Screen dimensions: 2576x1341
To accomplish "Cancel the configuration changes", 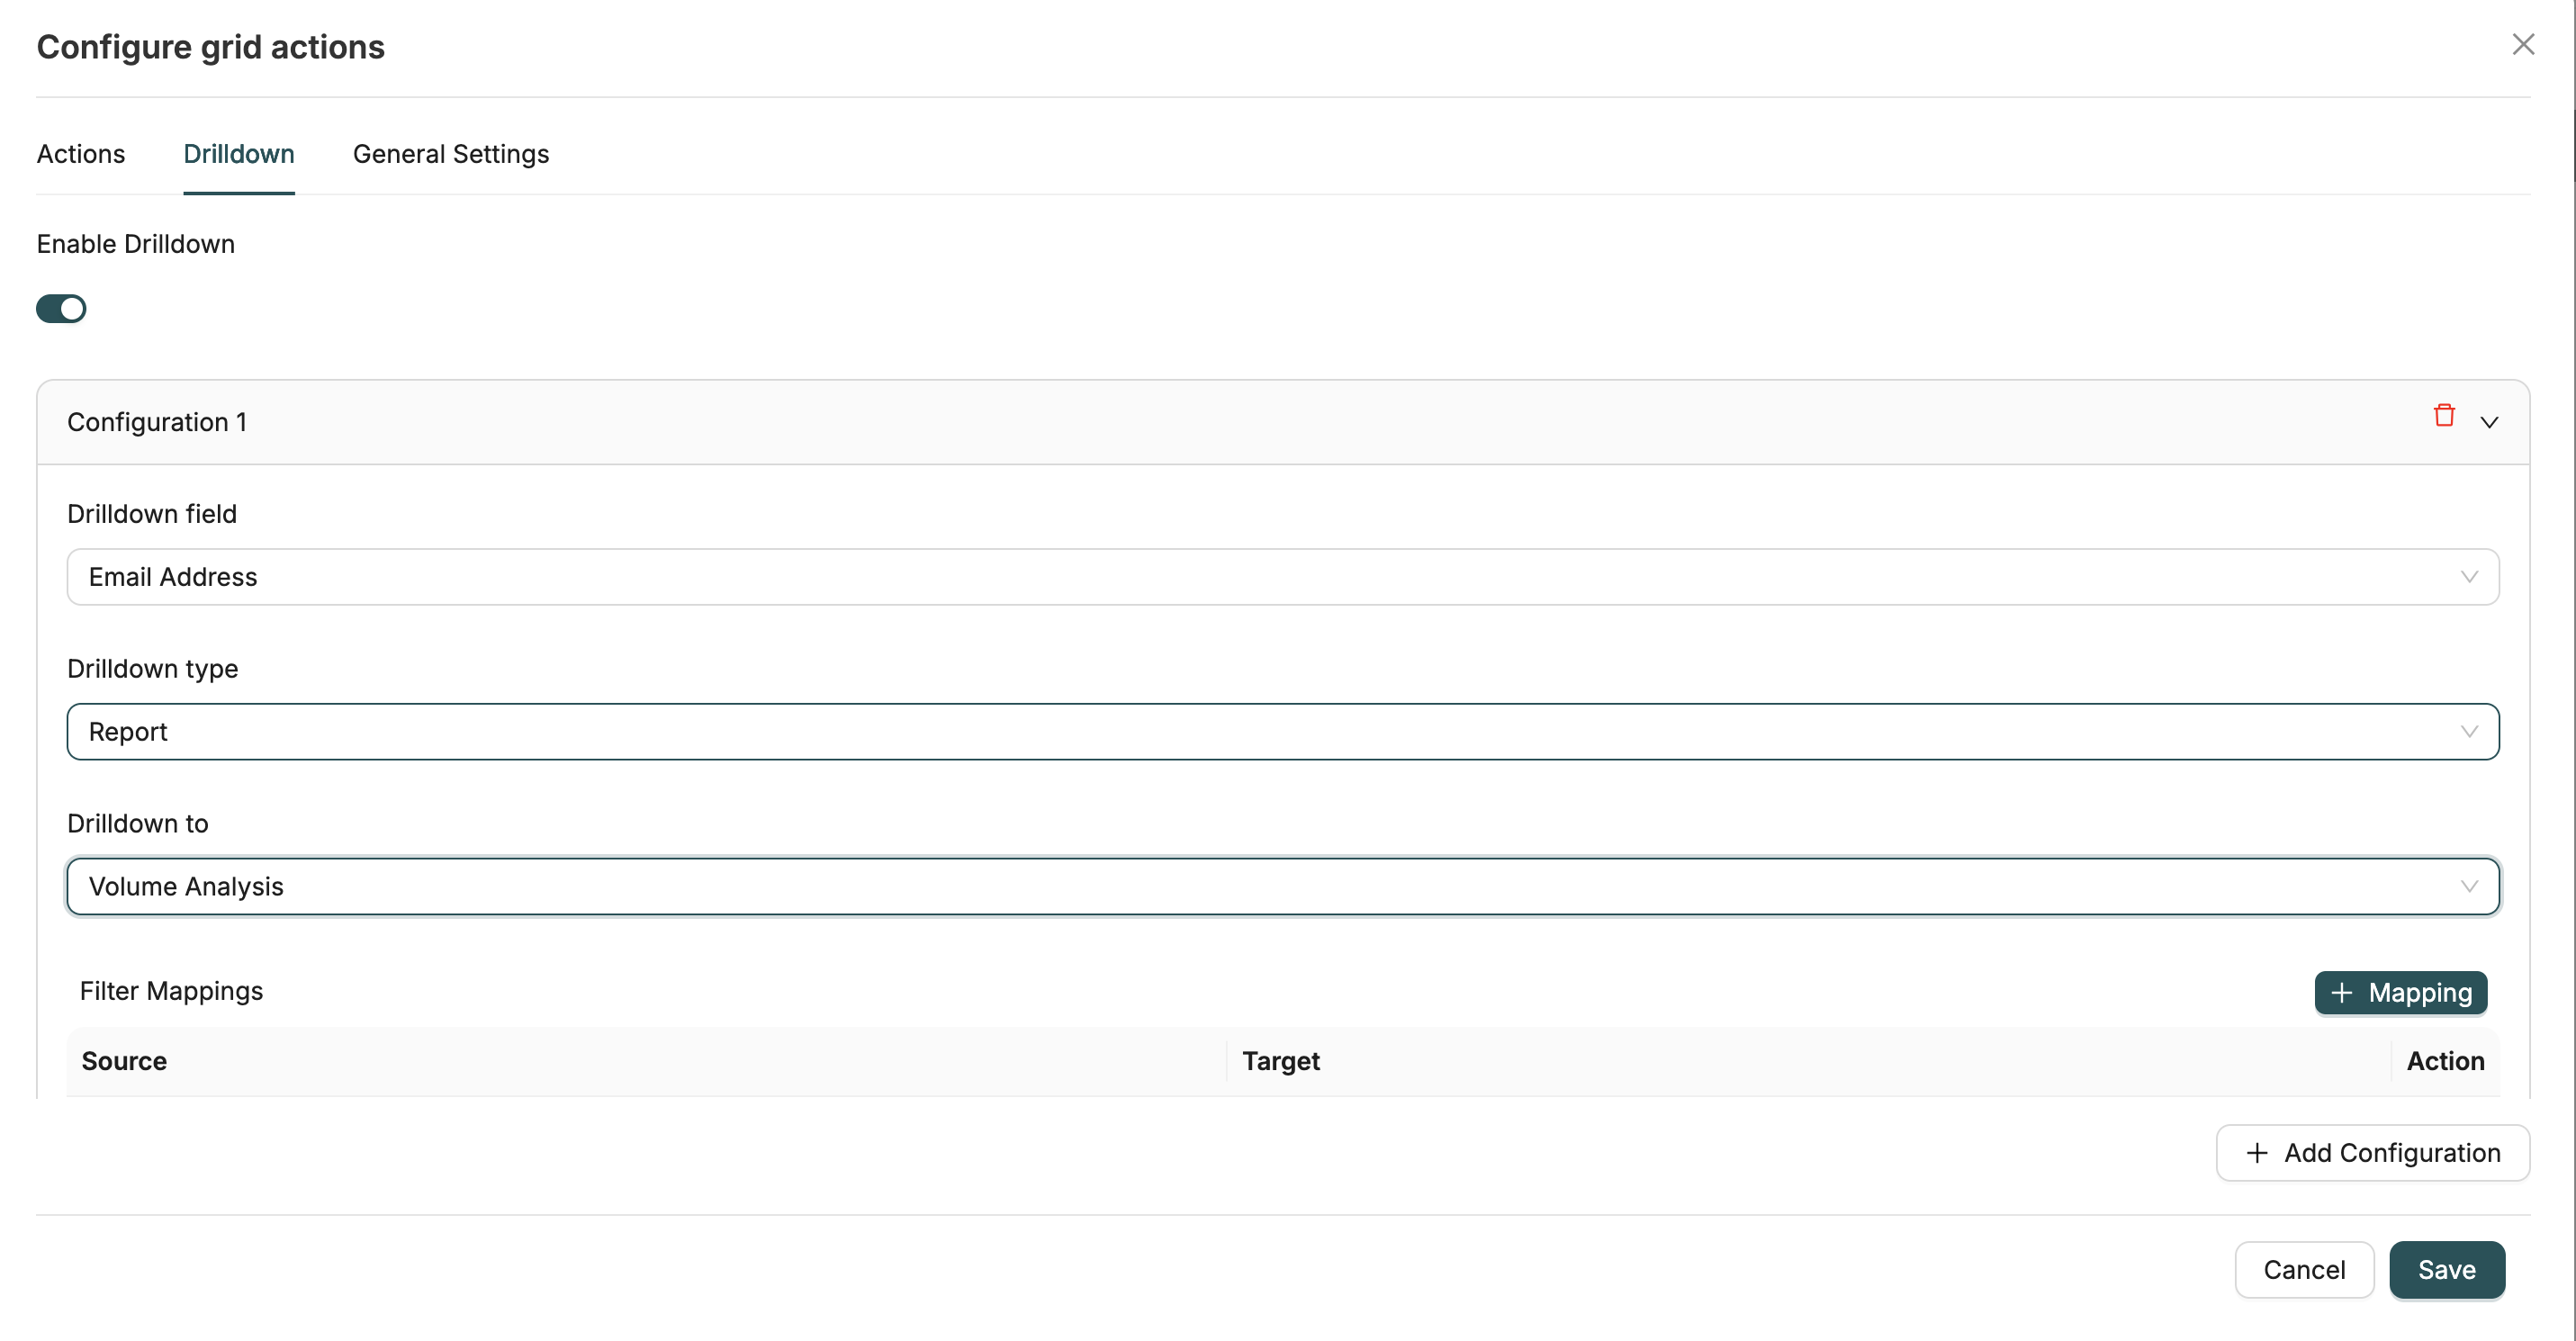I will click(2304, 1269).
